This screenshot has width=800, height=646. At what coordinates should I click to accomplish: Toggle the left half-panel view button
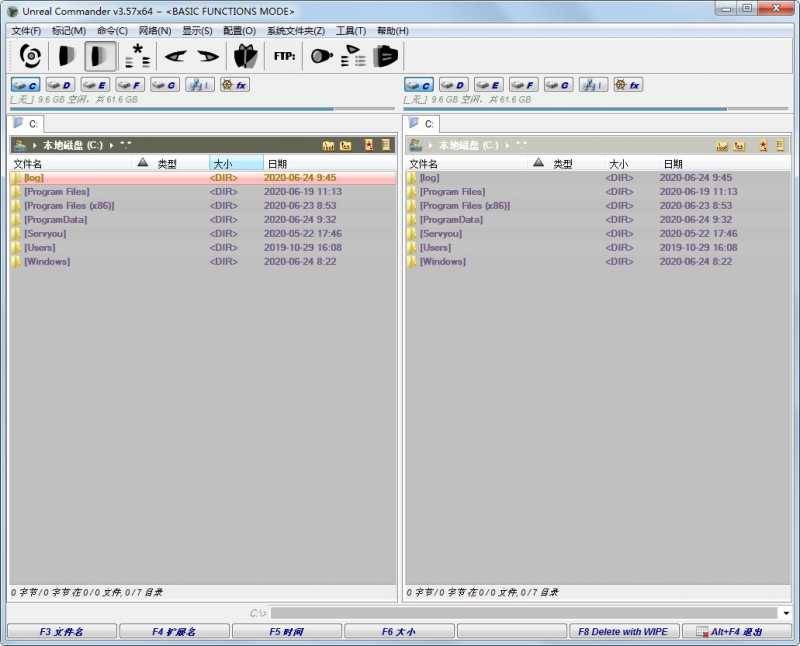66,56
